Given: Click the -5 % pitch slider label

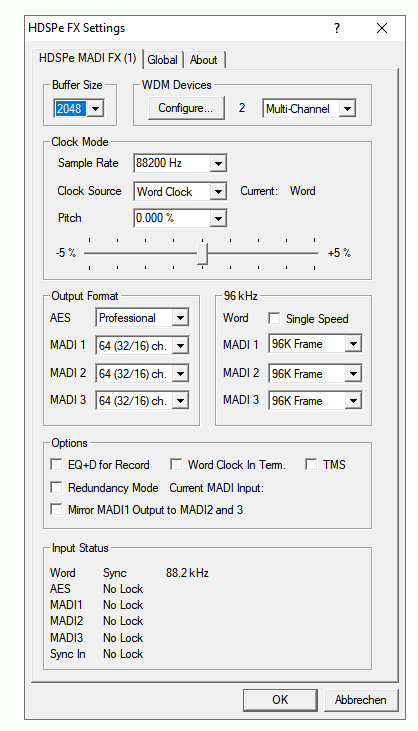Looking at the screenshot, I should tap(66, 253).
